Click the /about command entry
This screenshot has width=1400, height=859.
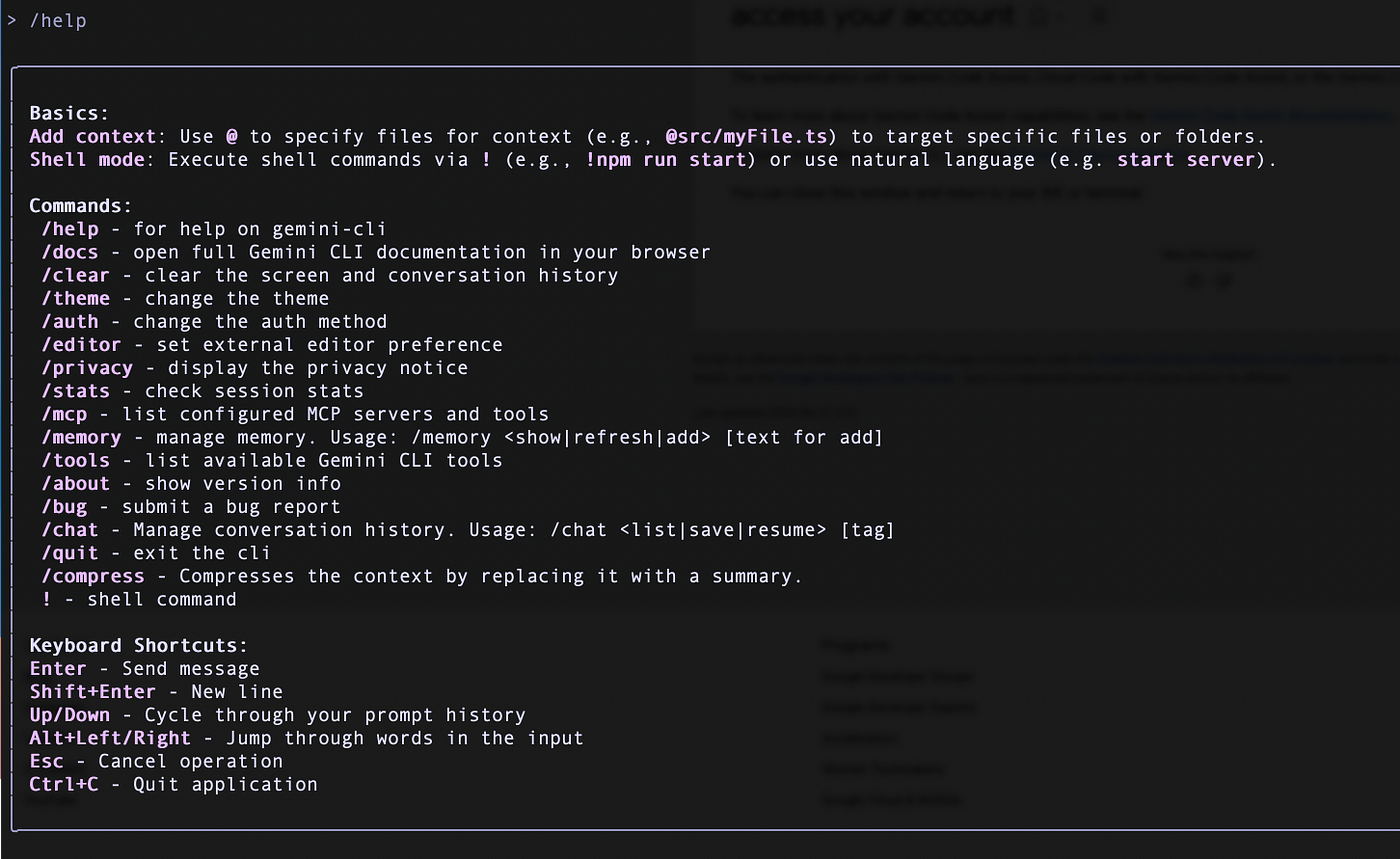(191, 483)
